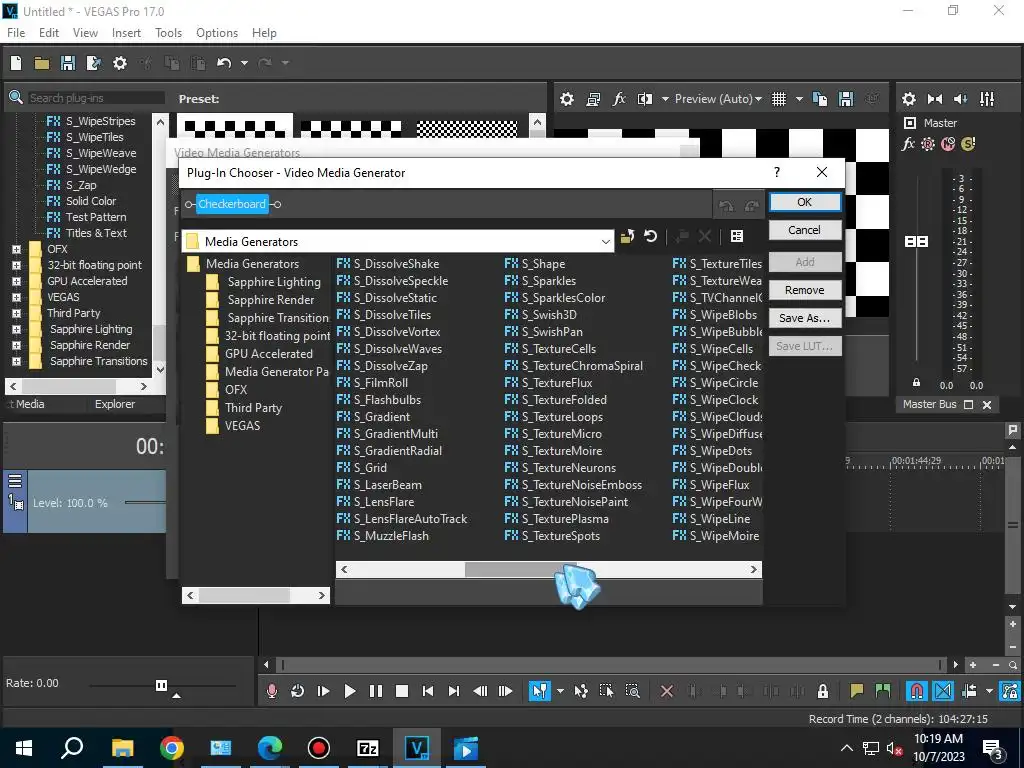Screen dimensions: 1024x768
Task: Toggle the Insert Marker flag icon
Action: click(x=856, y=691)
